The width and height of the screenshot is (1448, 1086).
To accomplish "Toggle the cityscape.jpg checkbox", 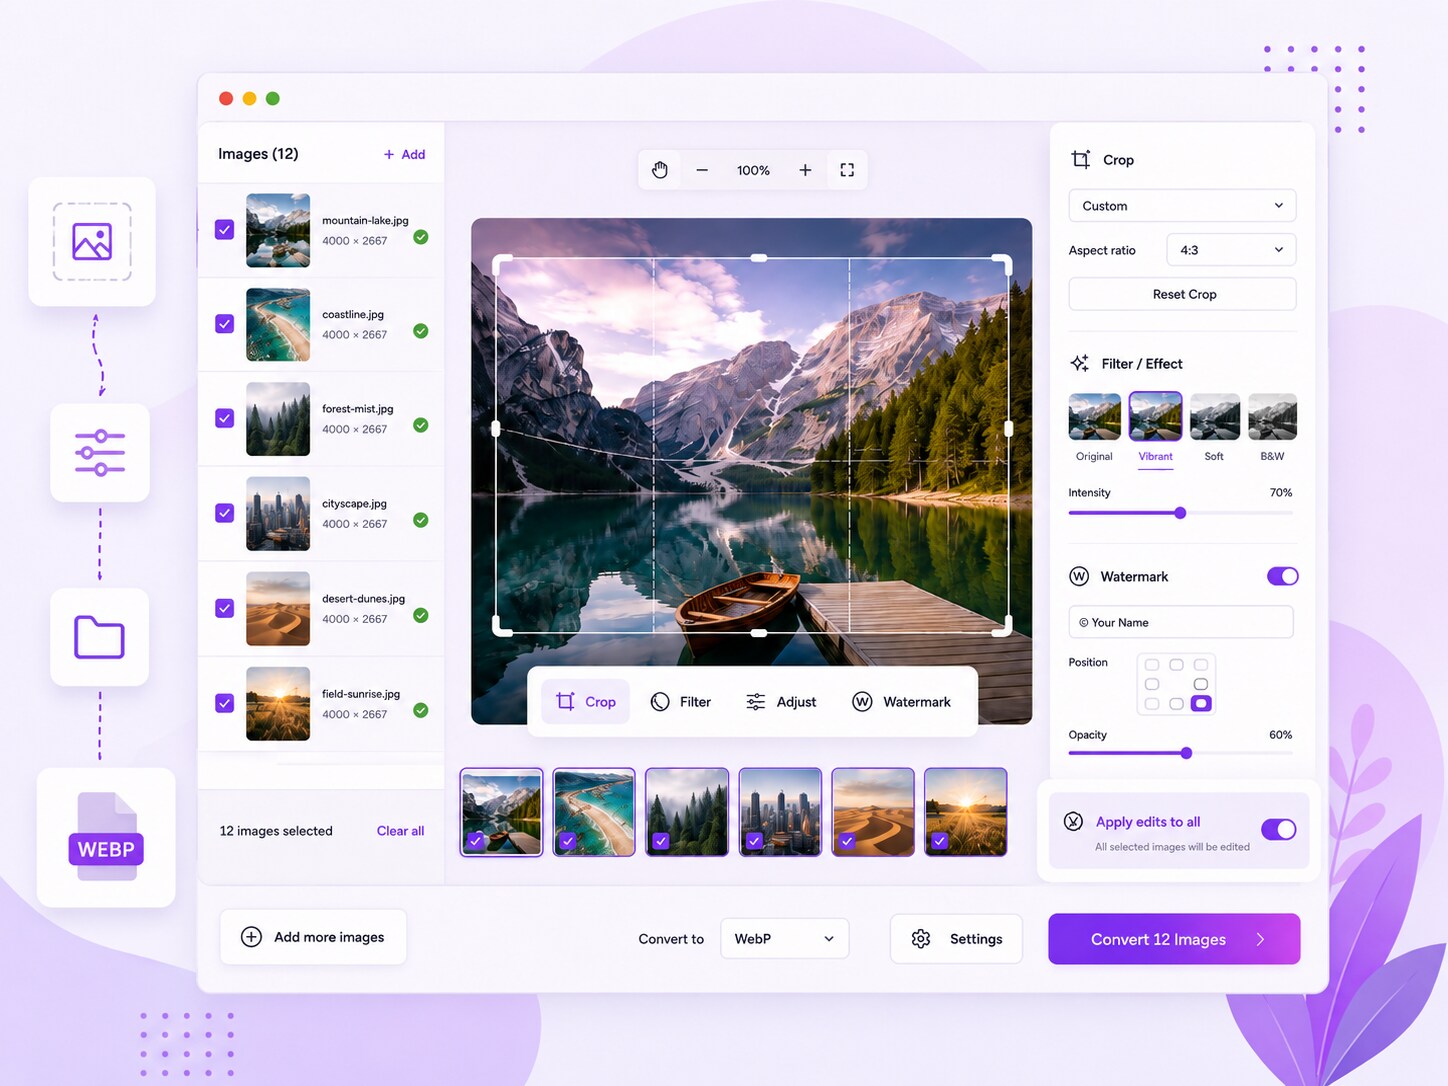I will pos(225,513).
